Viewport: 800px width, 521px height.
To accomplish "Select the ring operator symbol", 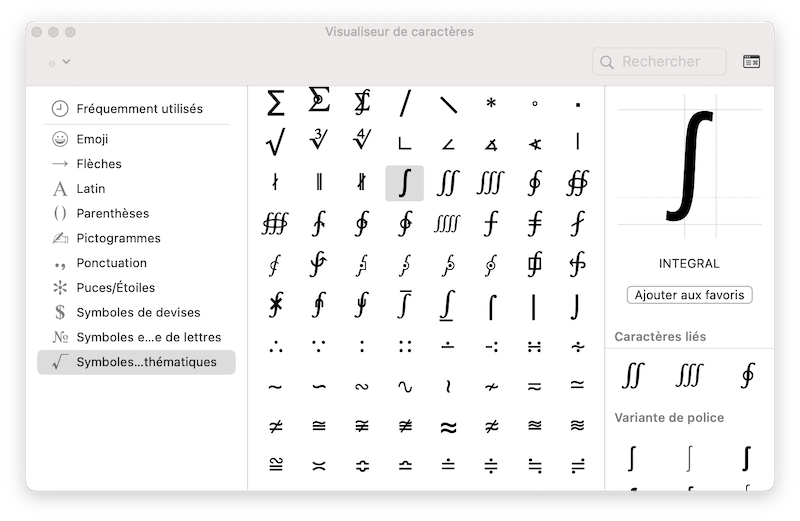I will 534,104.
